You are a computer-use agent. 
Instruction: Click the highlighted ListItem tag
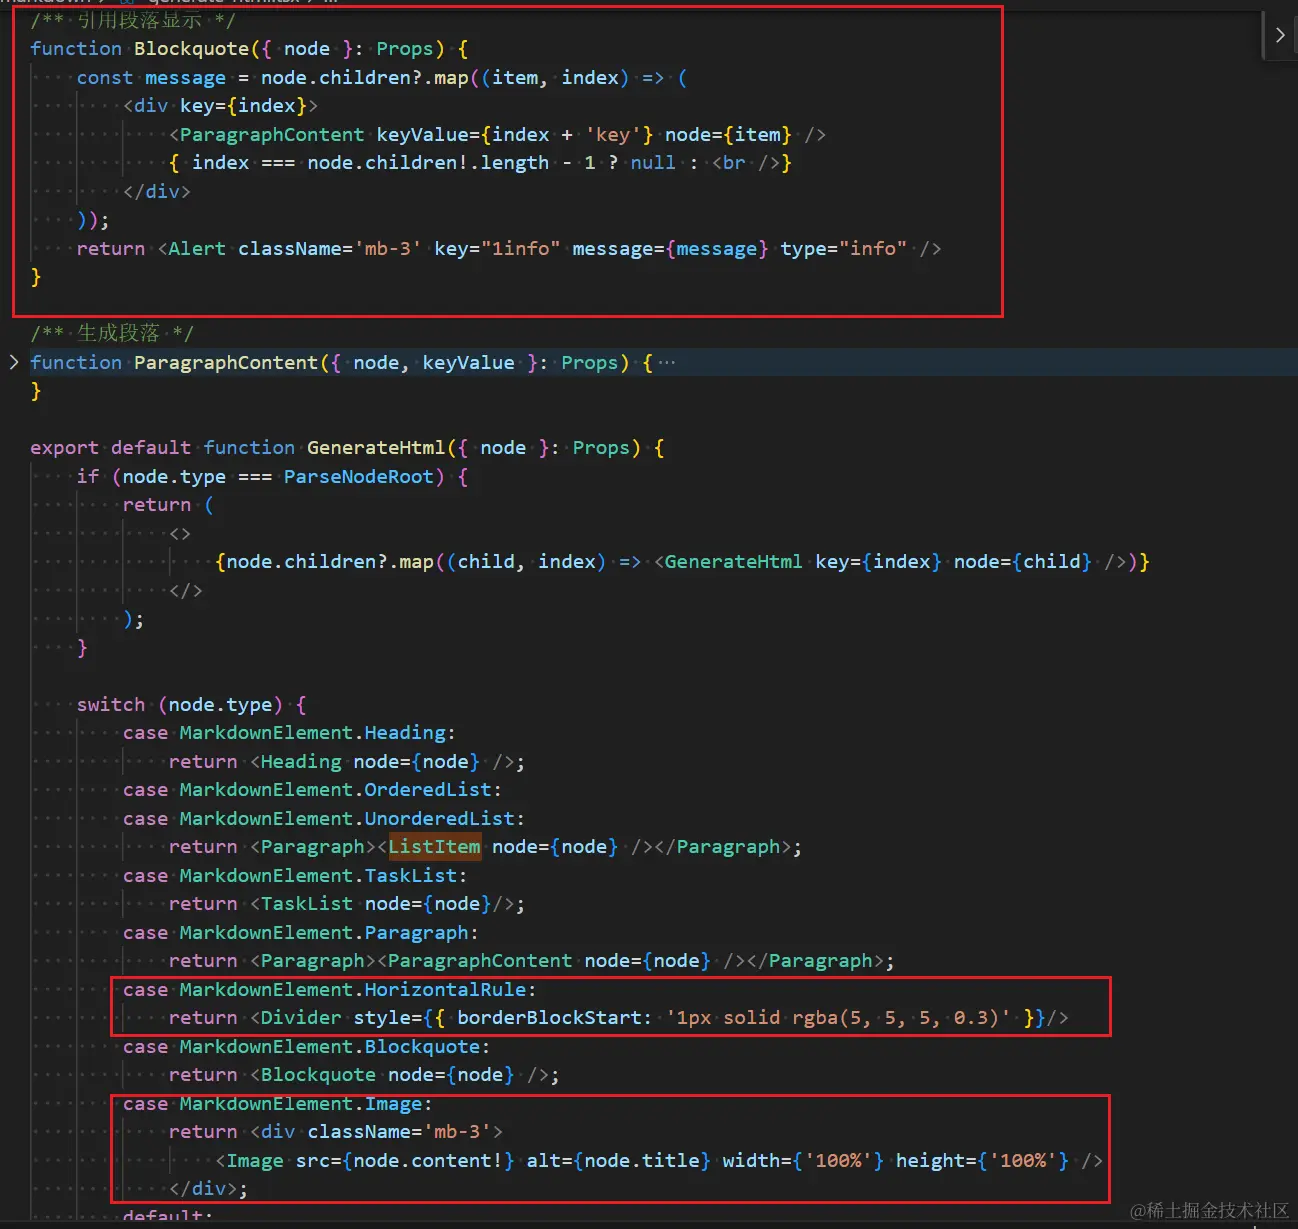click(435, 847)
